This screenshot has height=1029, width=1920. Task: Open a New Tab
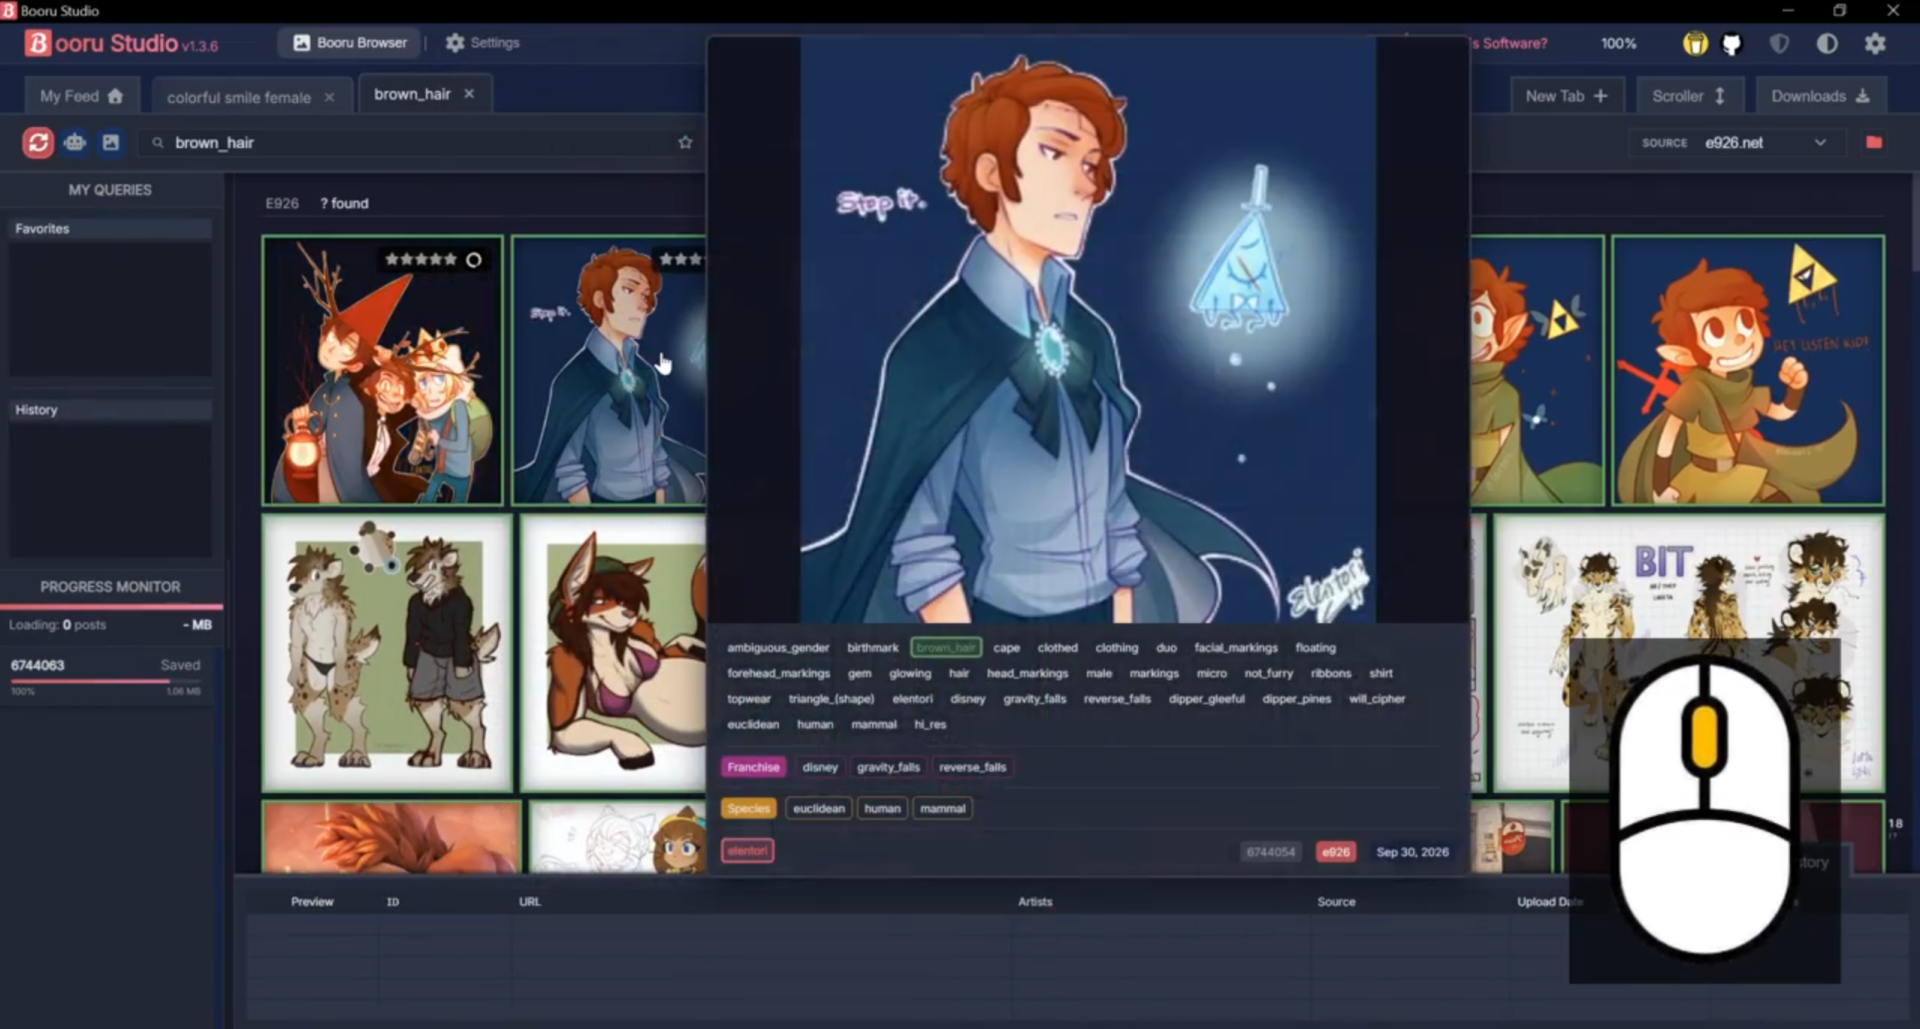point(1566,96)
